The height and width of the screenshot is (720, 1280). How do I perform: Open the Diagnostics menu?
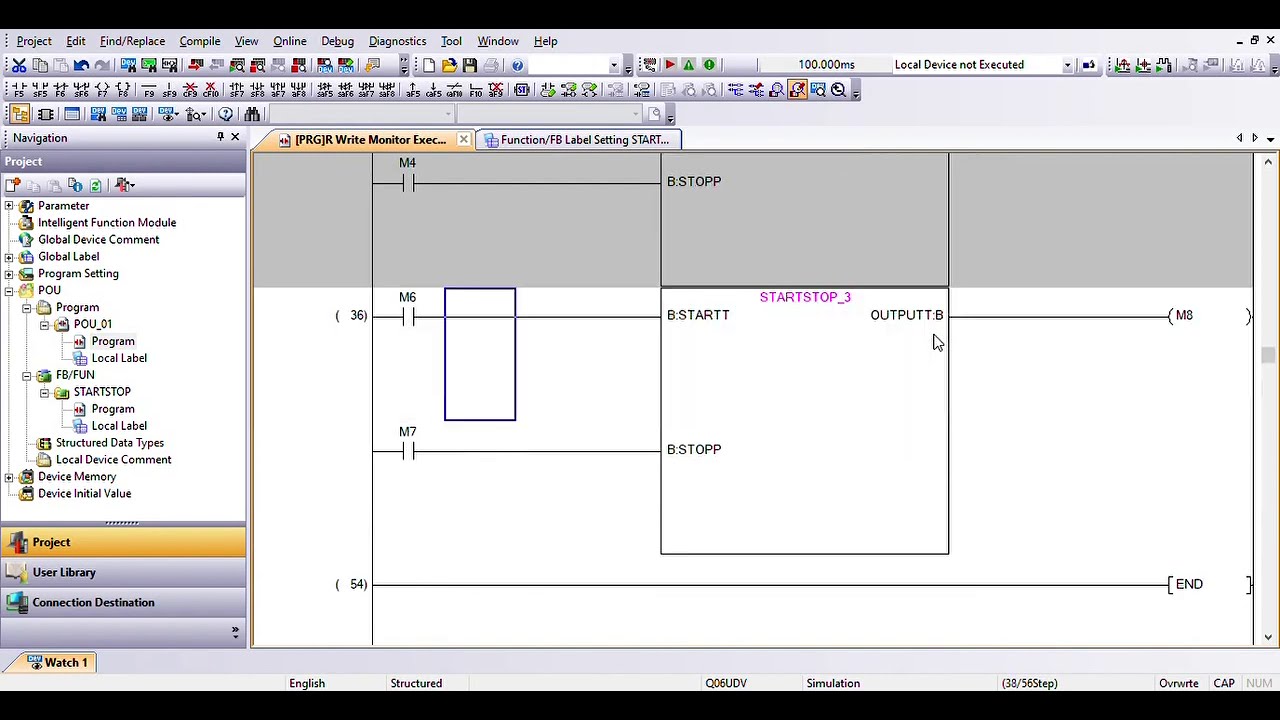pos(397,41)
